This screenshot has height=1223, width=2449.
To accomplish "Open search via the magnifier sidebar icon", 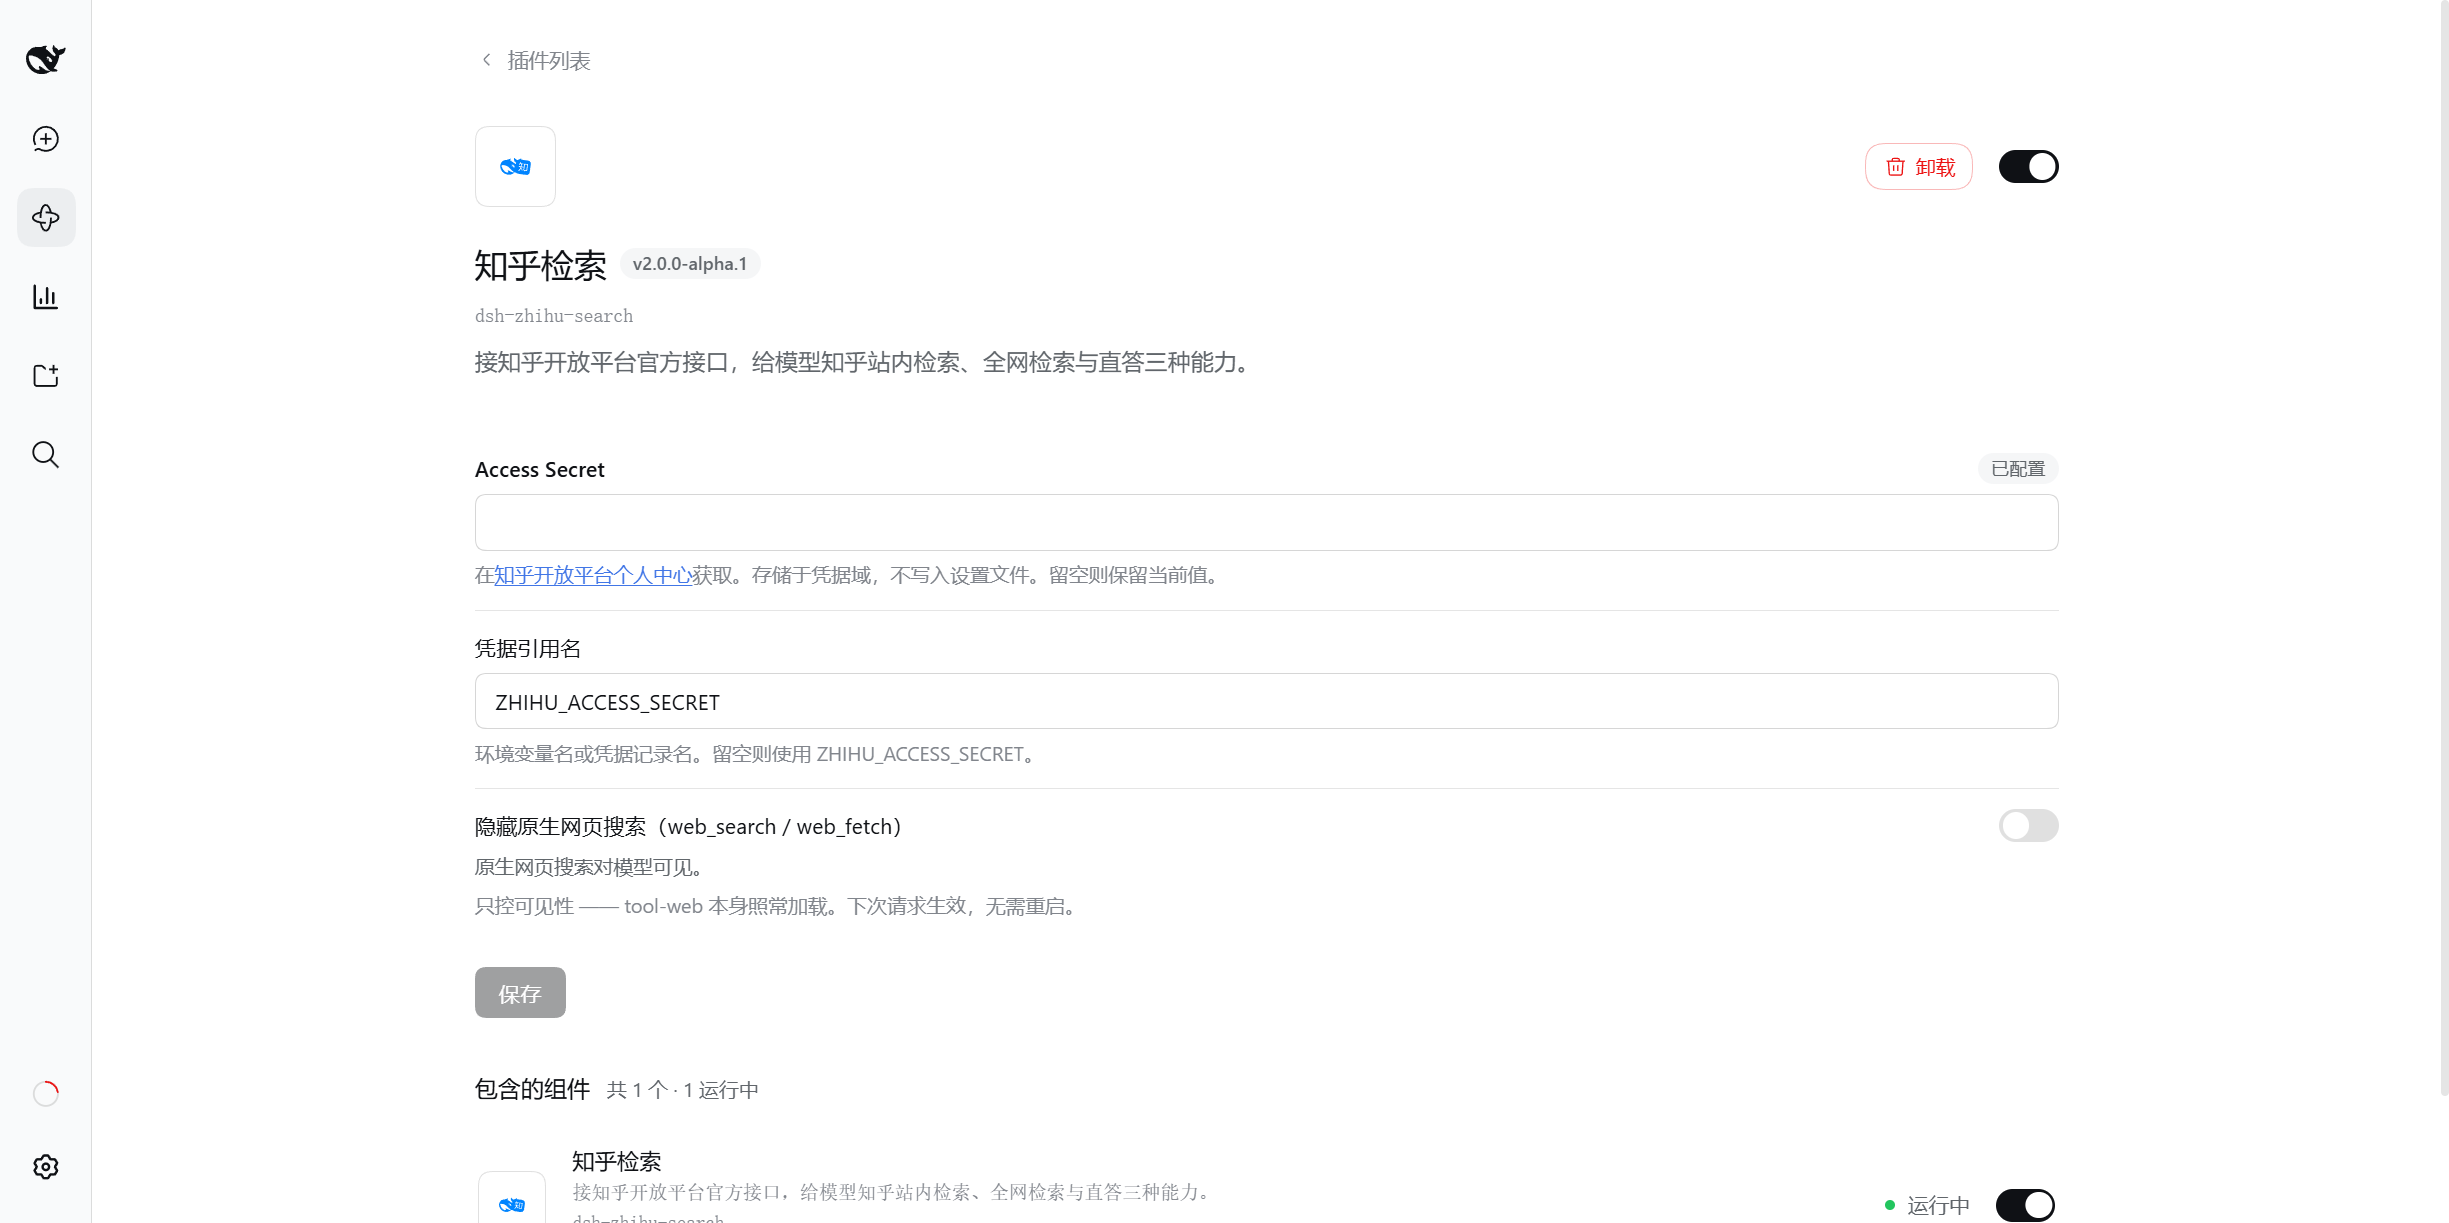I will tap(45, 455).
